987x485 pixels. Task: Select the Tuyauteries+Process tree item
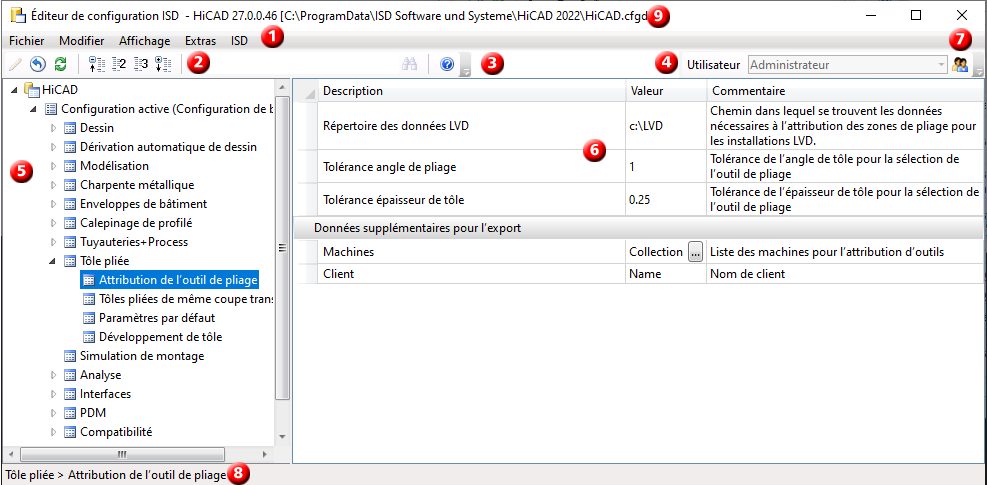[x=125, y=242]
